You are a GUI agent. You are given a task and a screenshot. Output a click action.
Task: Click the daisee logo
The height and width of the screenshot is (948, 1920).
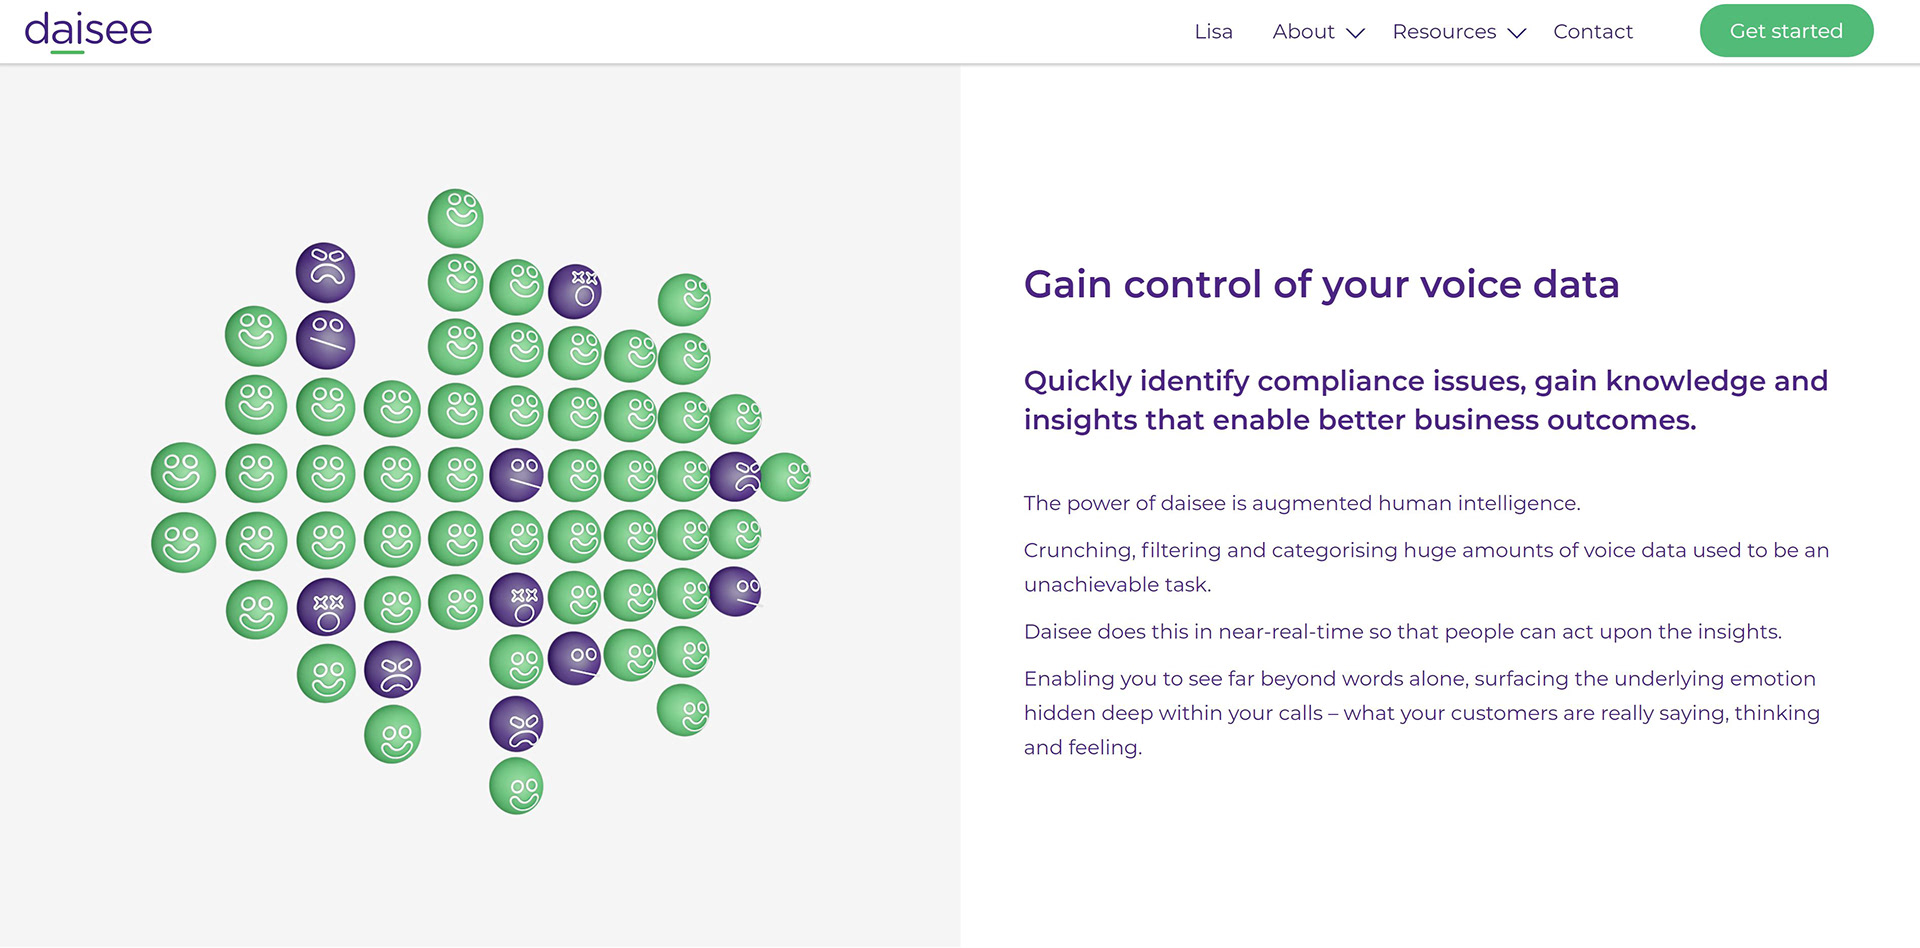tap(88, 31)
